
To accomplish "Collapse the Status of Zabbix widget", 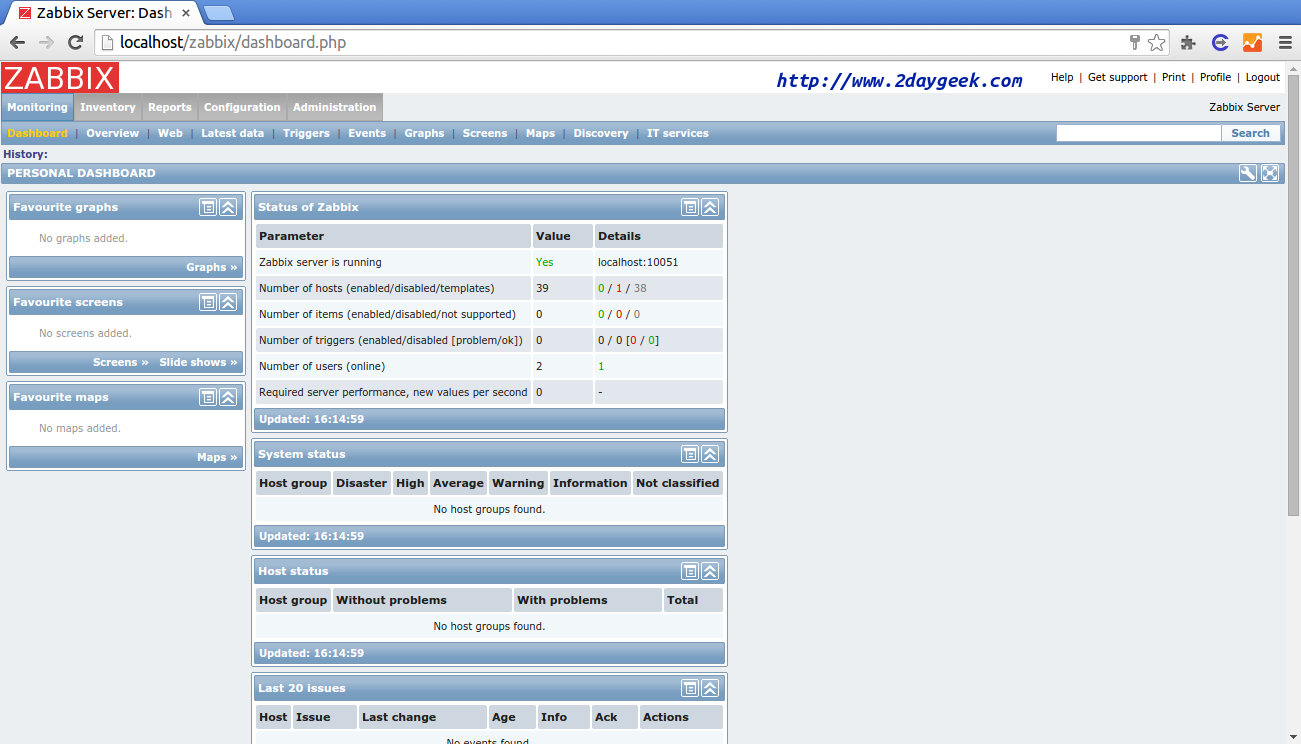I will 710,207.
